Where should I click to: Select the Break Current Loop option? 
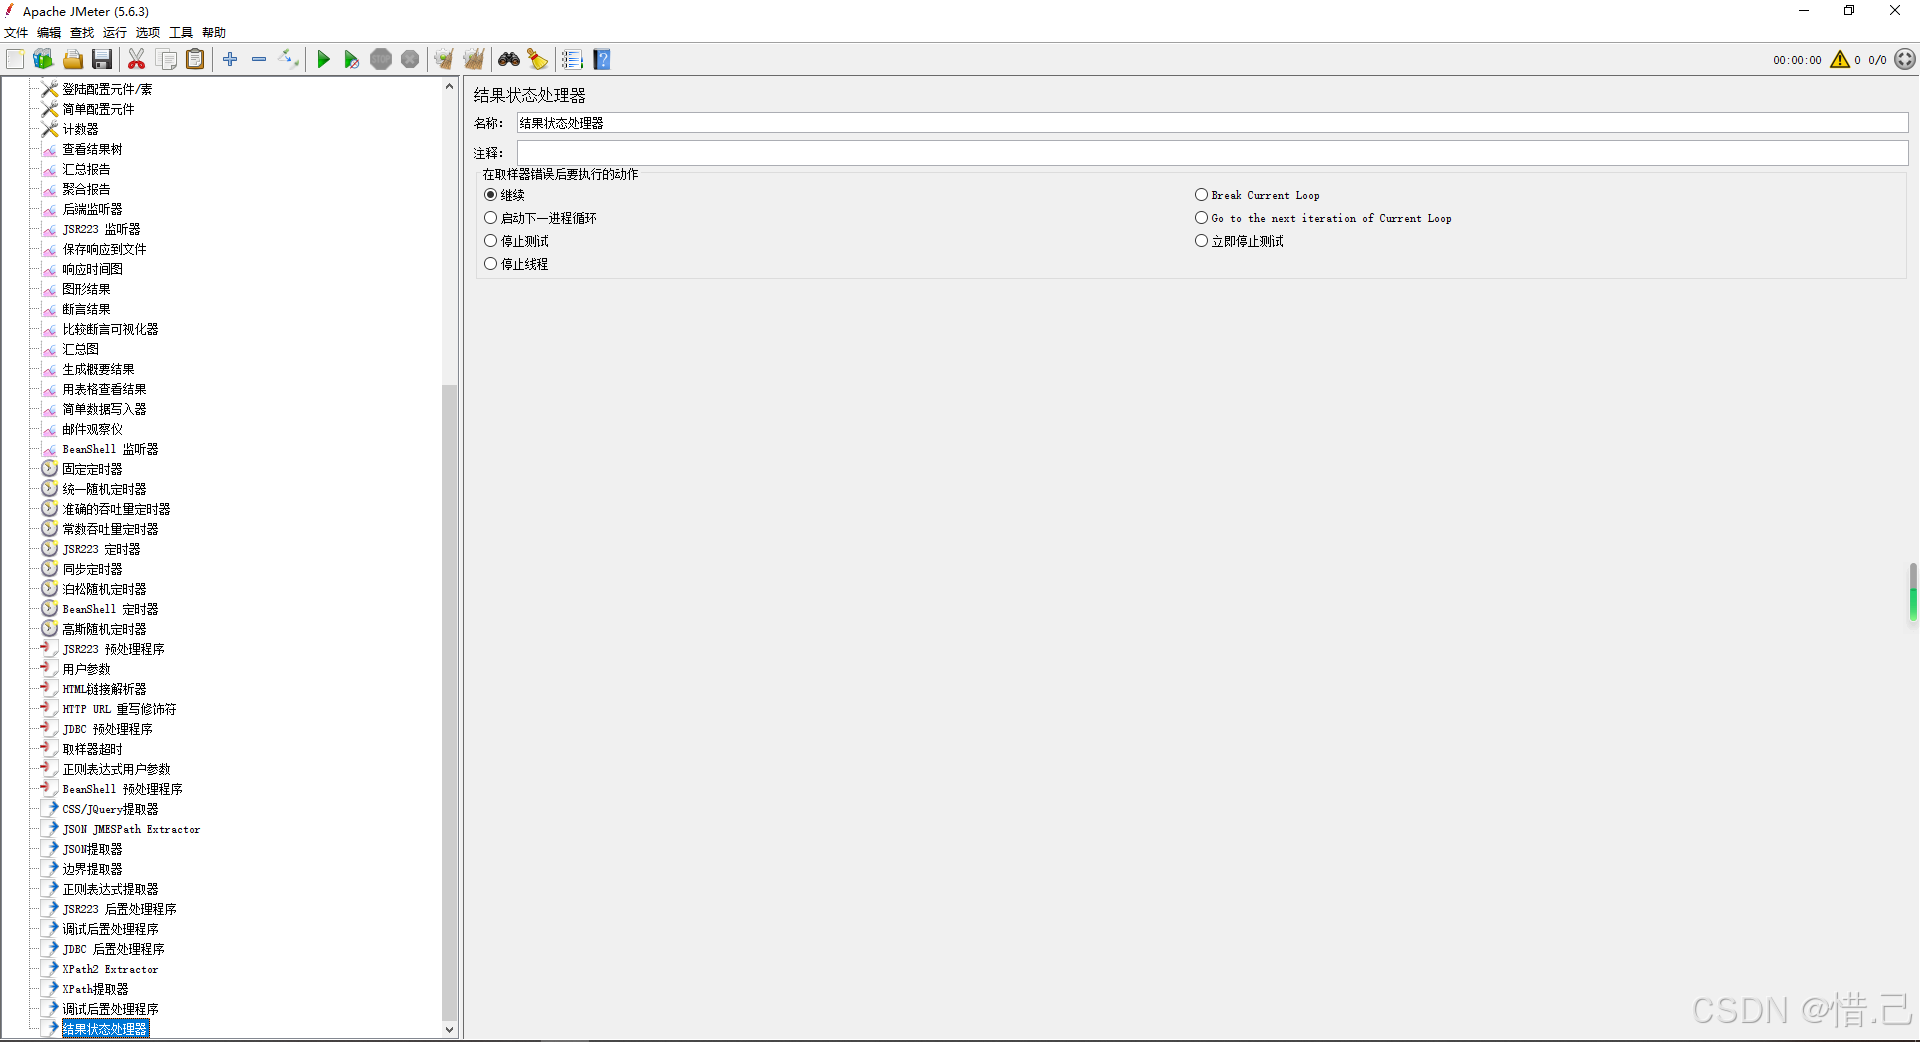point(1202,195)
